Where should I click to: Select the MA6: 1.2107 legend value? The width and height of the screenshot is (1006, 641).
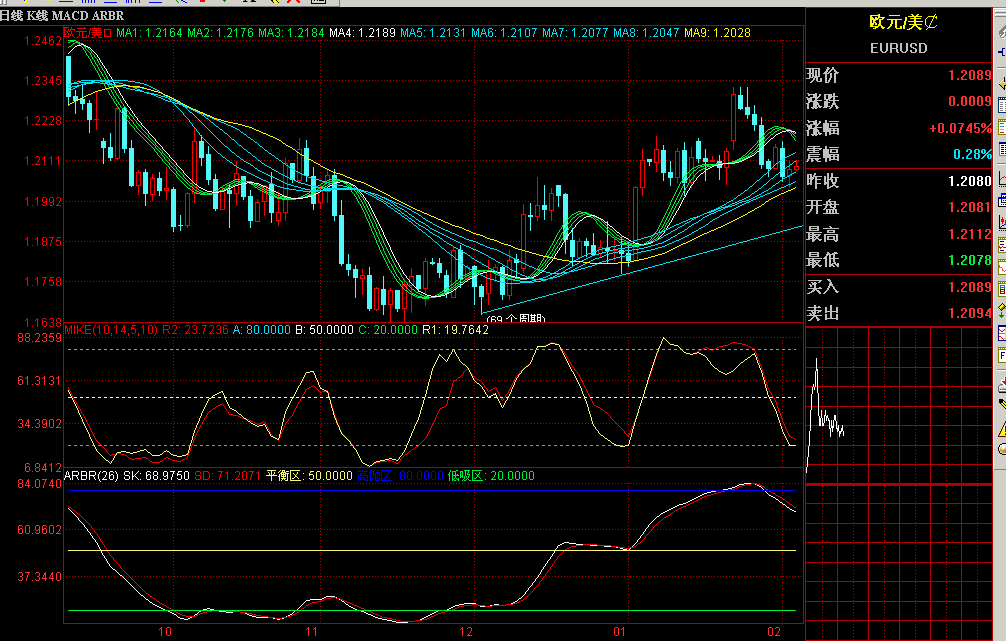tap(504, 33)
